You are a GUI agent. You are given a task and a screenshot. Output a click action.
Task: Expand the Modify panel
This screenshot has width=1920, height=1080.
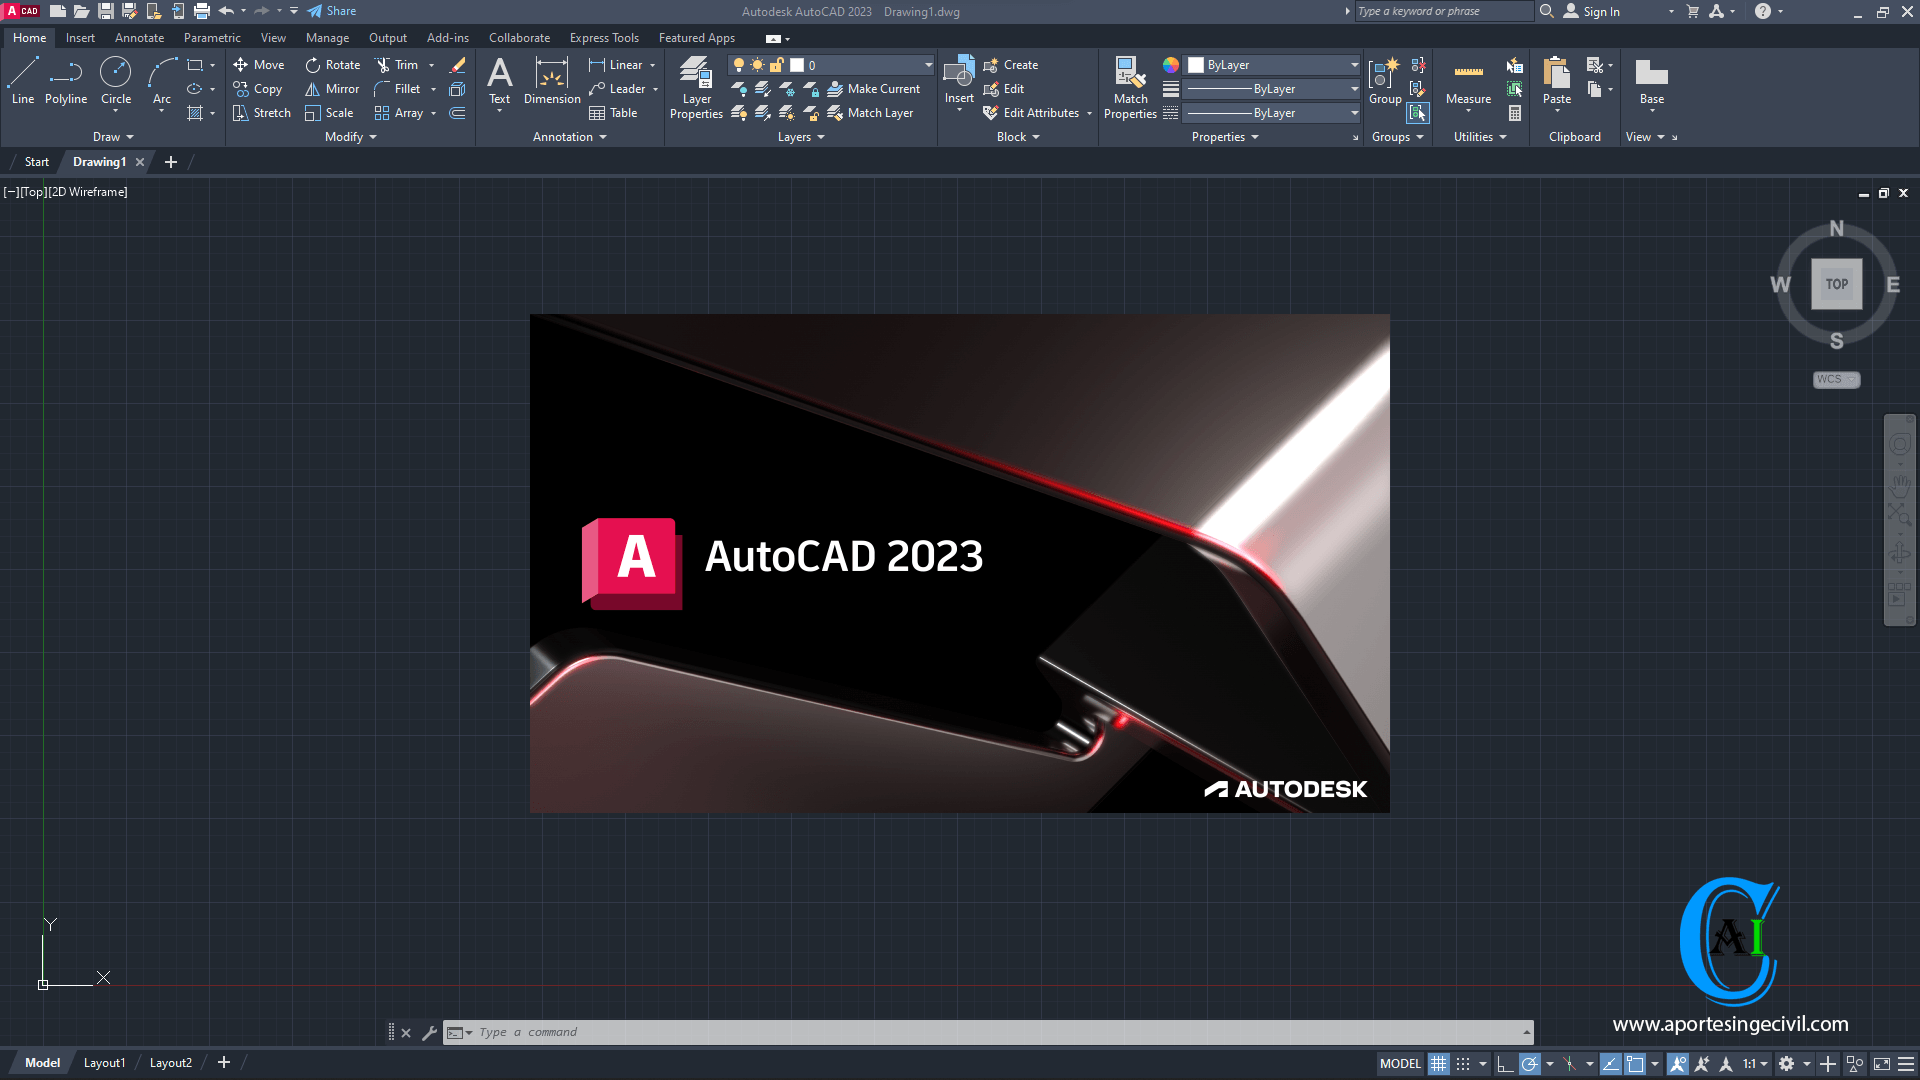[350, 137]
